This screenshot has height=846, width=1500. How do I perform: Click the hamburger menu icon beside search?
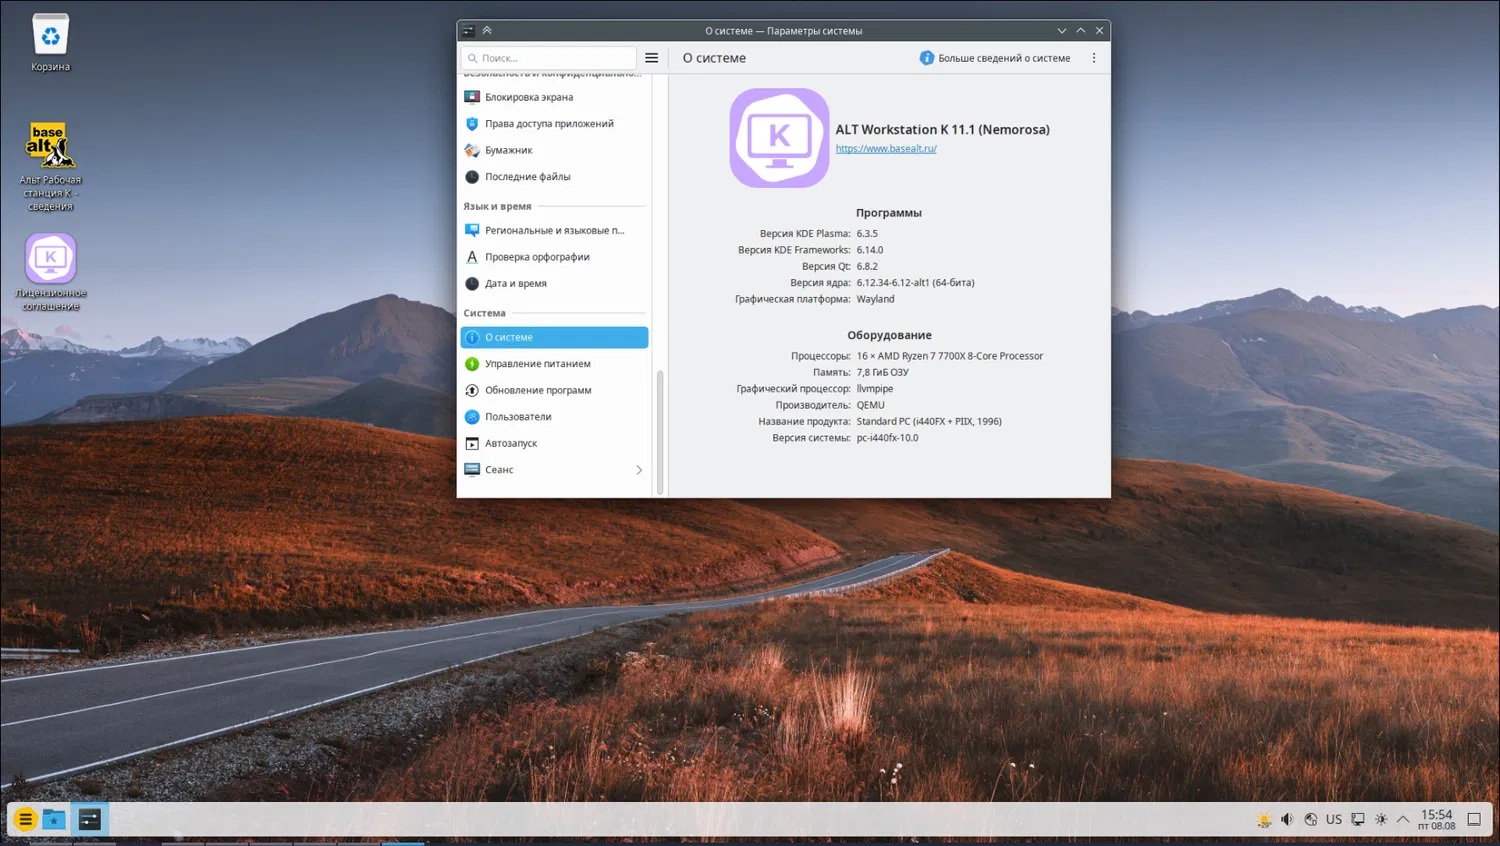pos(652,58)
